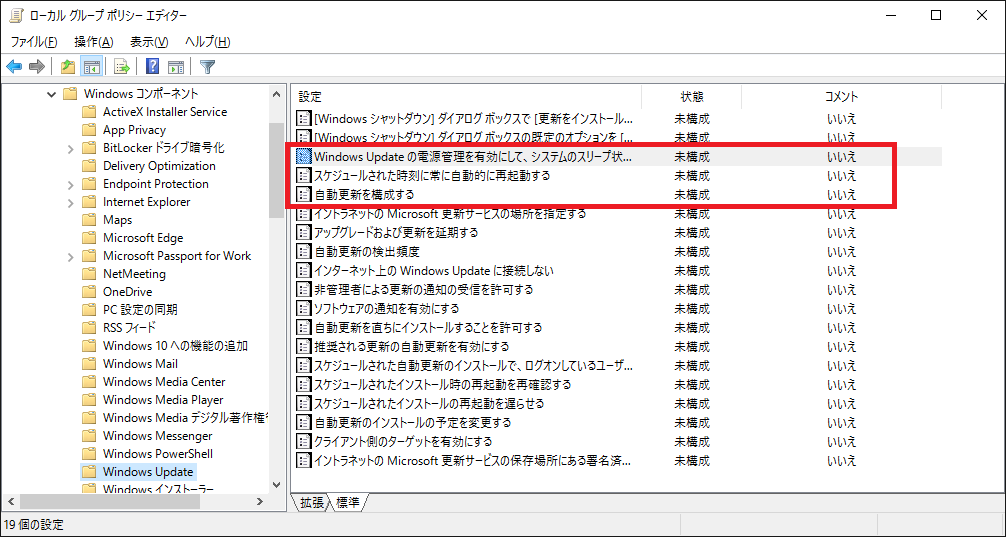Toggle the show/hide action pane icon
1006x537 pixels.
pyautogui.click(x=176, y=67)
